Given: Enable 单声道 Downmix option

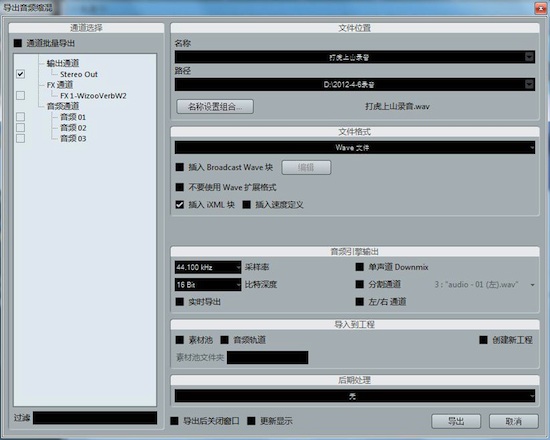Looking at the screenshot, I should pyautogui.click(x=360, y=267).
